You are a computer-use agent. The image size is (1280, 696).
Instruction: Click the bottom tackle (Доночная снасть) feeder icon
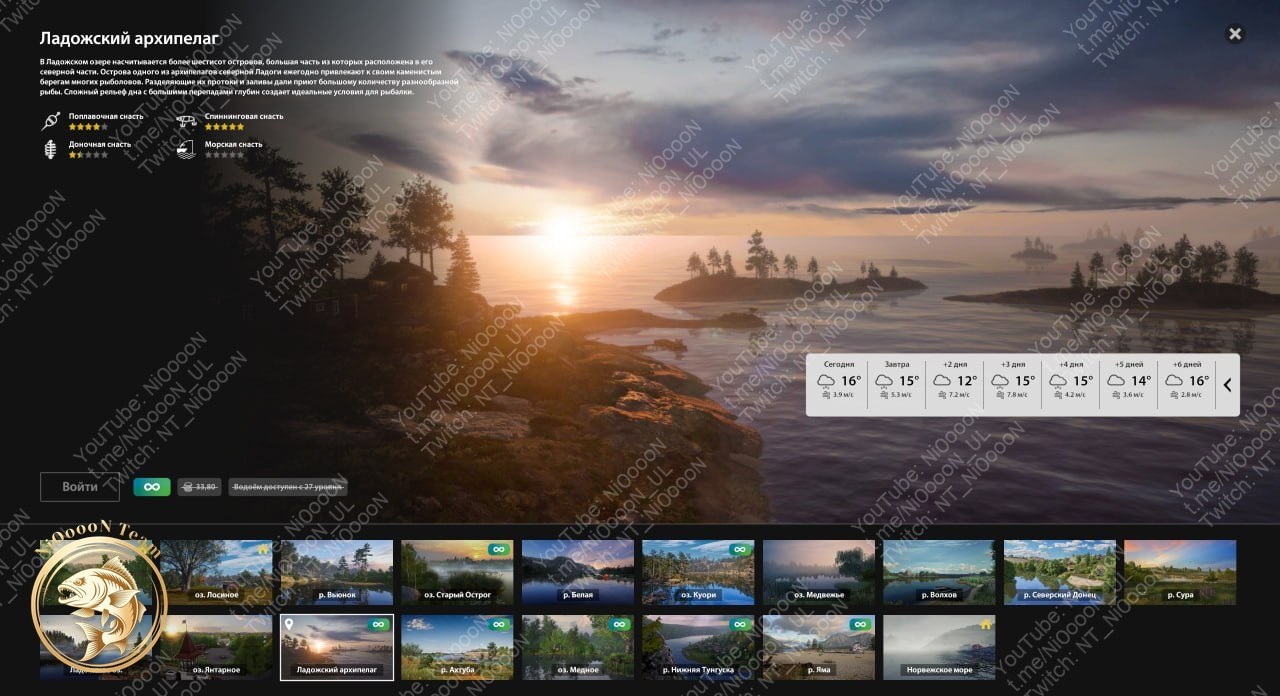tap(50, 150)
